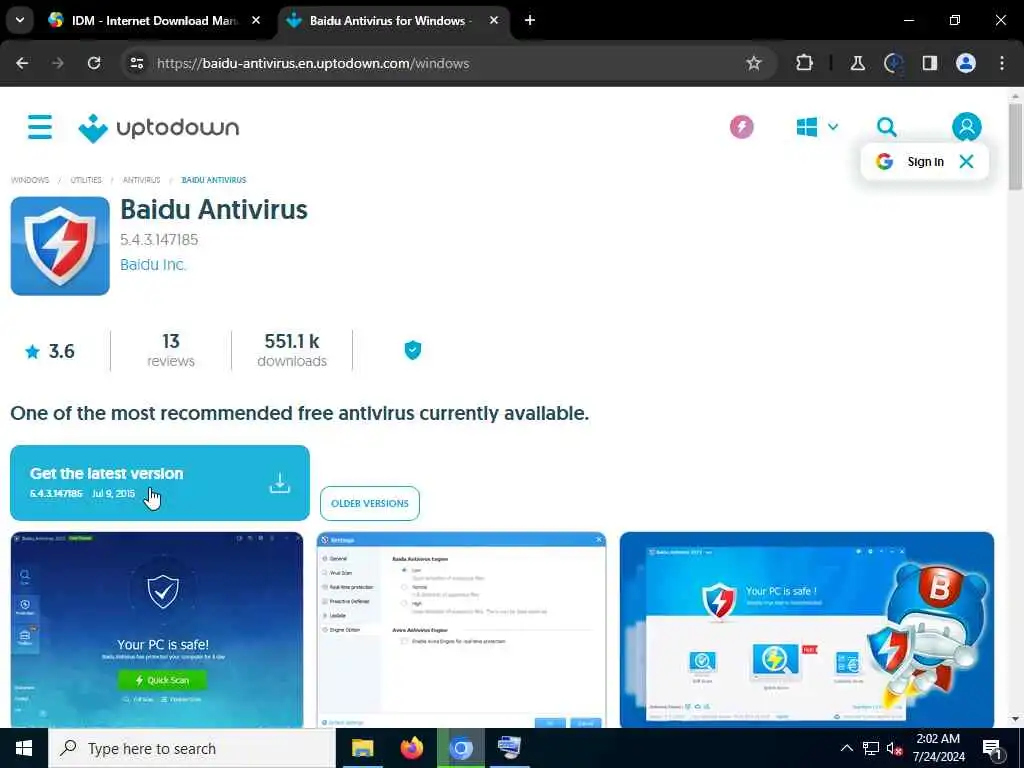Sign in with Google
Image resolution: width=1024 pixels, height=768 pixels.
tap(911, 161)
